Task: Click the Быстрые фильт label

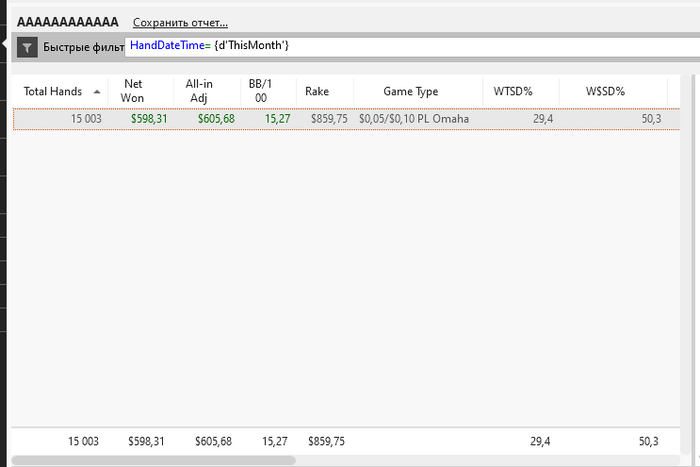Action: (x=83, y=47)
